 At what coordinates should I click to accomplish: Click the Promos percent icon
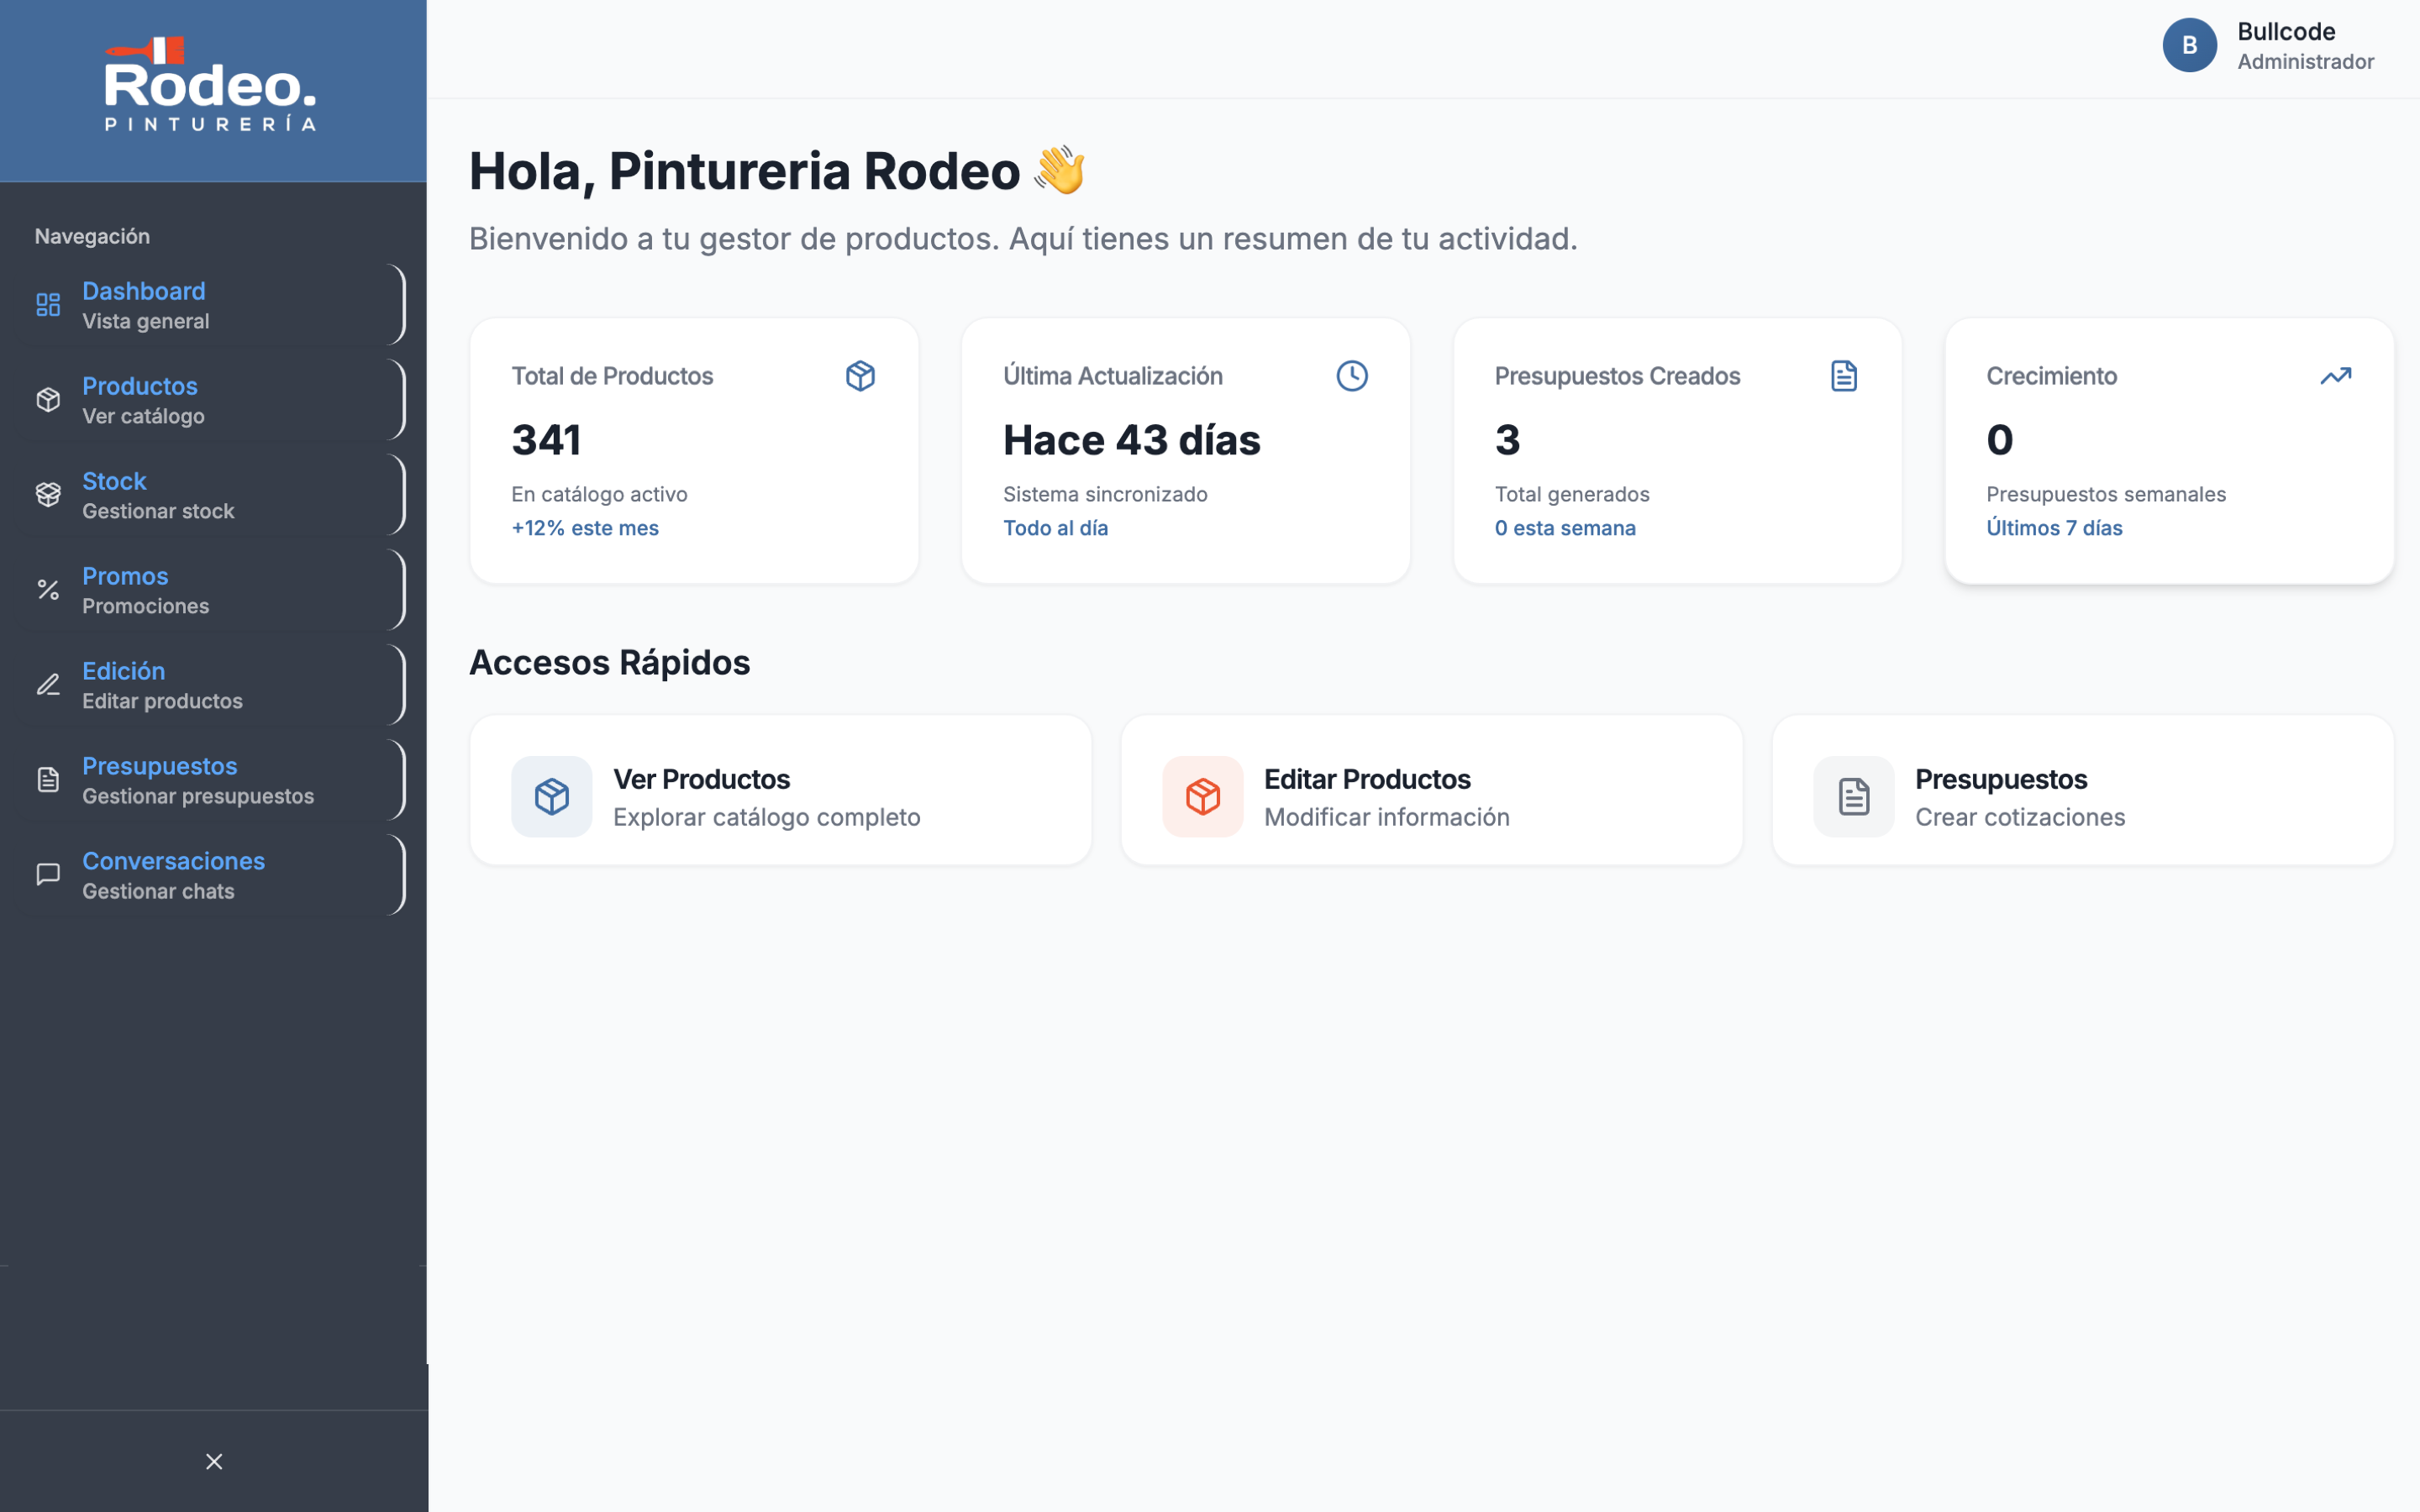point(48,589)
